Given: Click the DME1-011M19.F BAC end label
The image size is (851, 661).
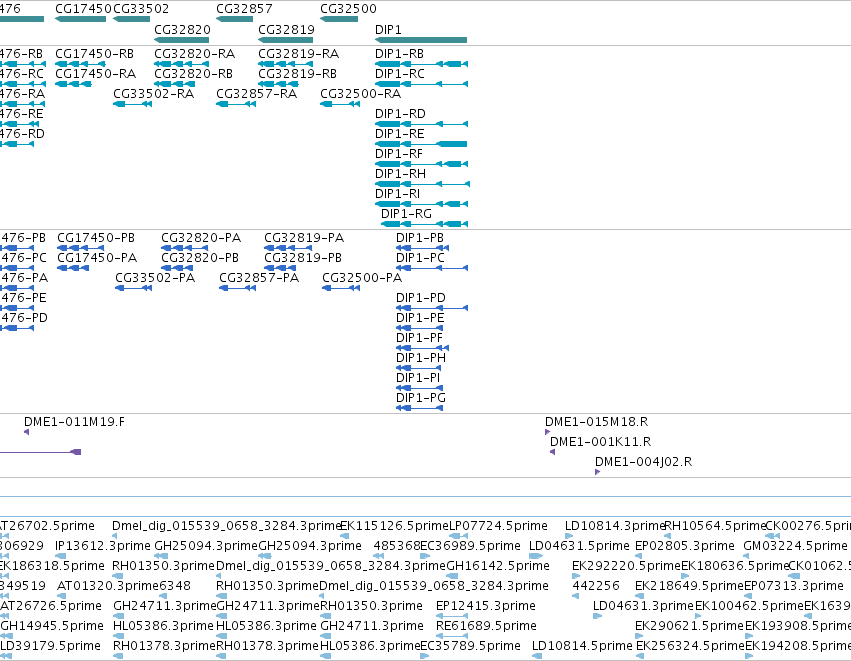Looking at the screenshot, I should tap(74, 422).
